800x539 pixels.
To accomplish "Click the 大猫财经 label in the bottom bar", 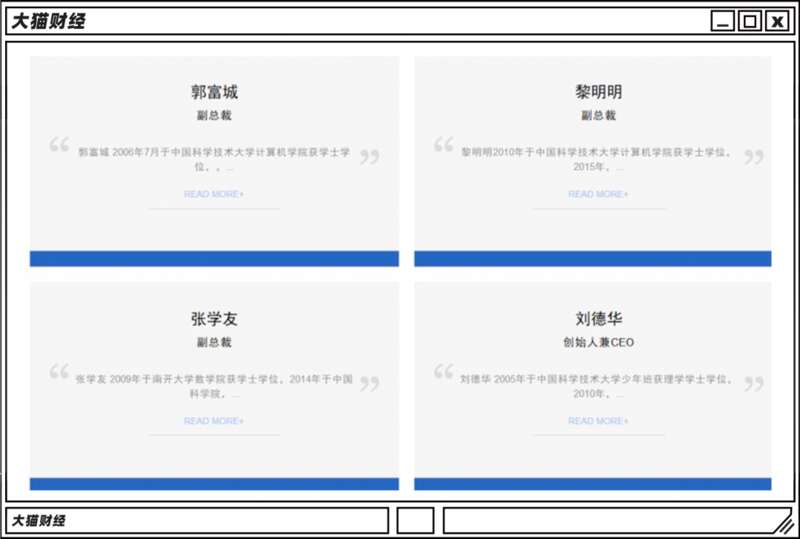I will click(x=38, y=521).
